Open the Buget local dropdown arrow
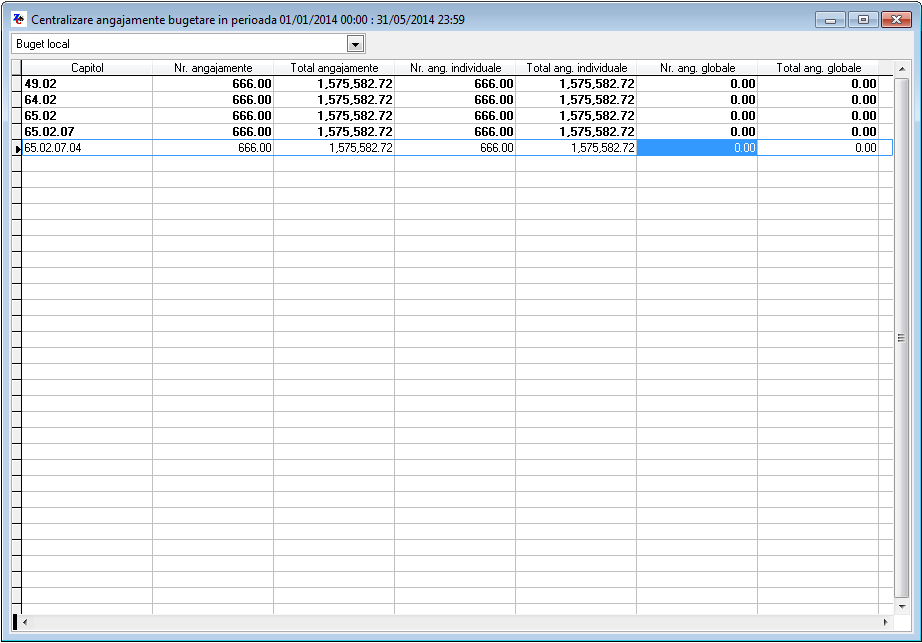Viewport: 922px width, 643px height. [355, 44]
